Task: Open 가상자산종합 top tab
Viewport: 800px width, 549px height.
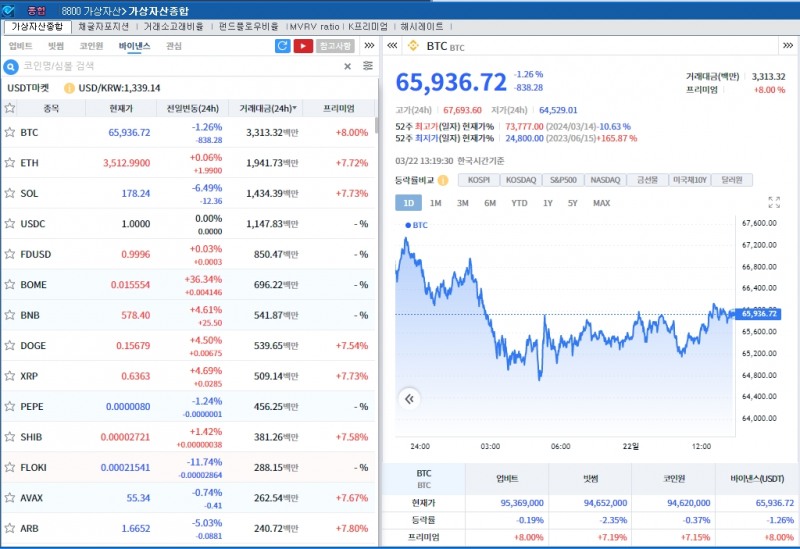Action: pos(37,27)
